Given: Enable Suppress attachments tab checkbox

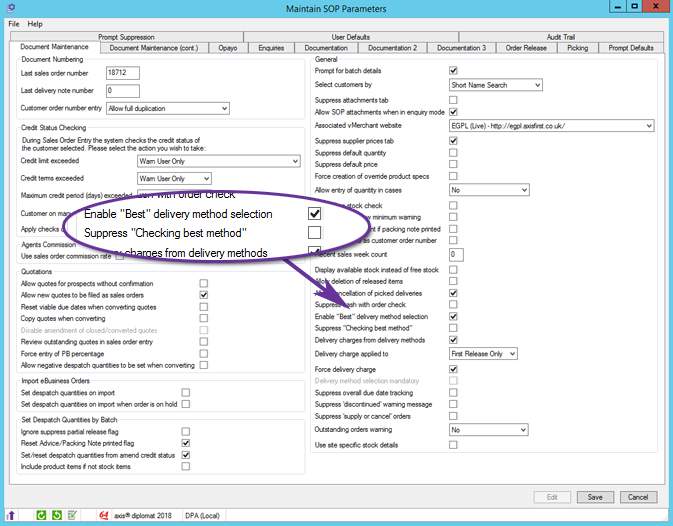Looking at the screenshot, I should click(453, 100).
